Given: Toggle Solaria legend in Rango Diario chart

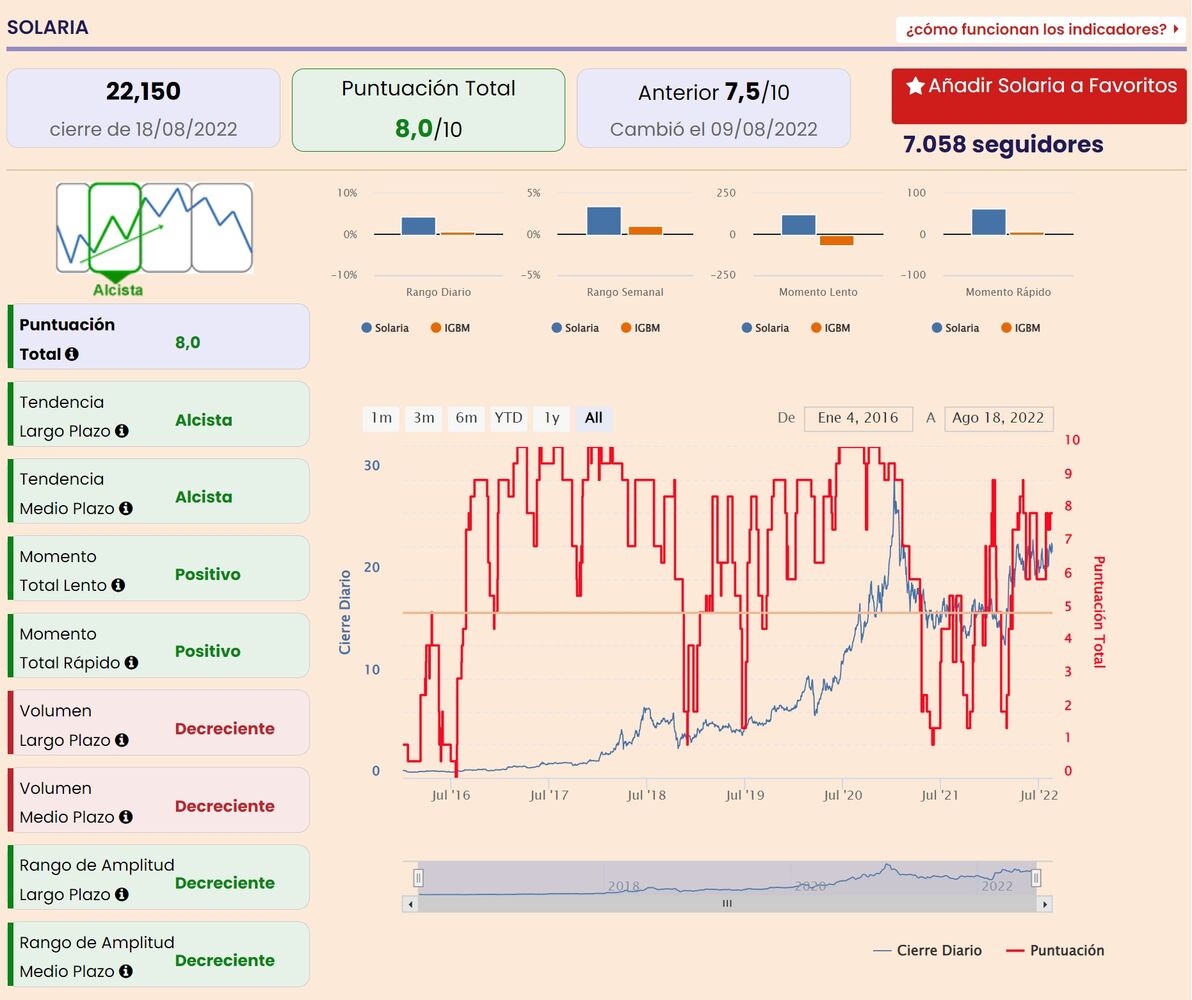Looking at the screenshot, I should pyautogui.click(x=385, y=329).
